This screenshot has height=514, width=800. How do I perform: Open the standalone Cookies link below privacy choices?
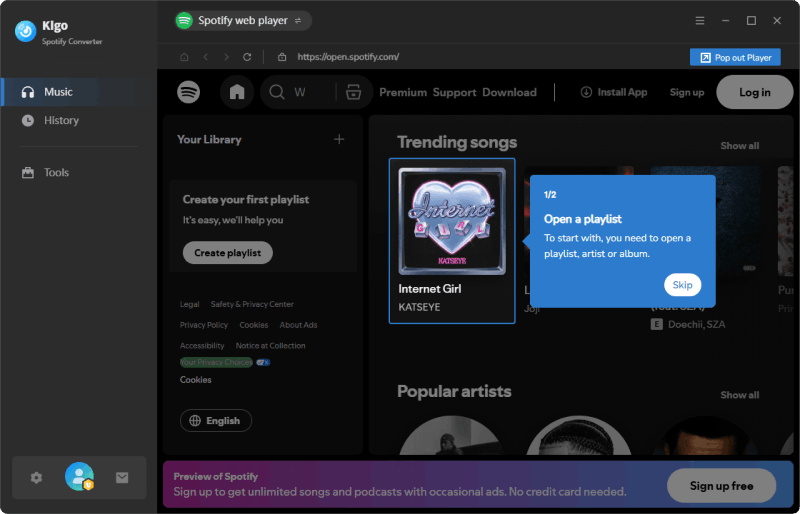pos(195,380)
